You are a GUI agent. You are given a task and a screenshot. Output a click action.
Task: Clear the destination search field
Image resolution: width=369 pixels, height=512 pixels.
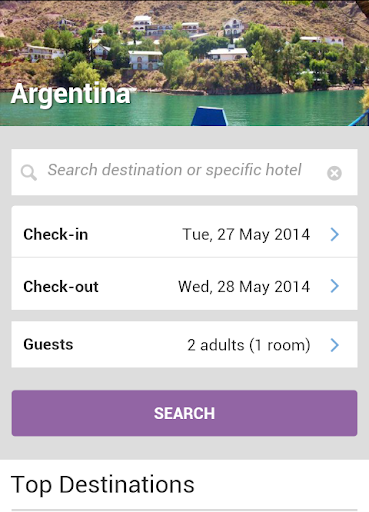[334, 173]
